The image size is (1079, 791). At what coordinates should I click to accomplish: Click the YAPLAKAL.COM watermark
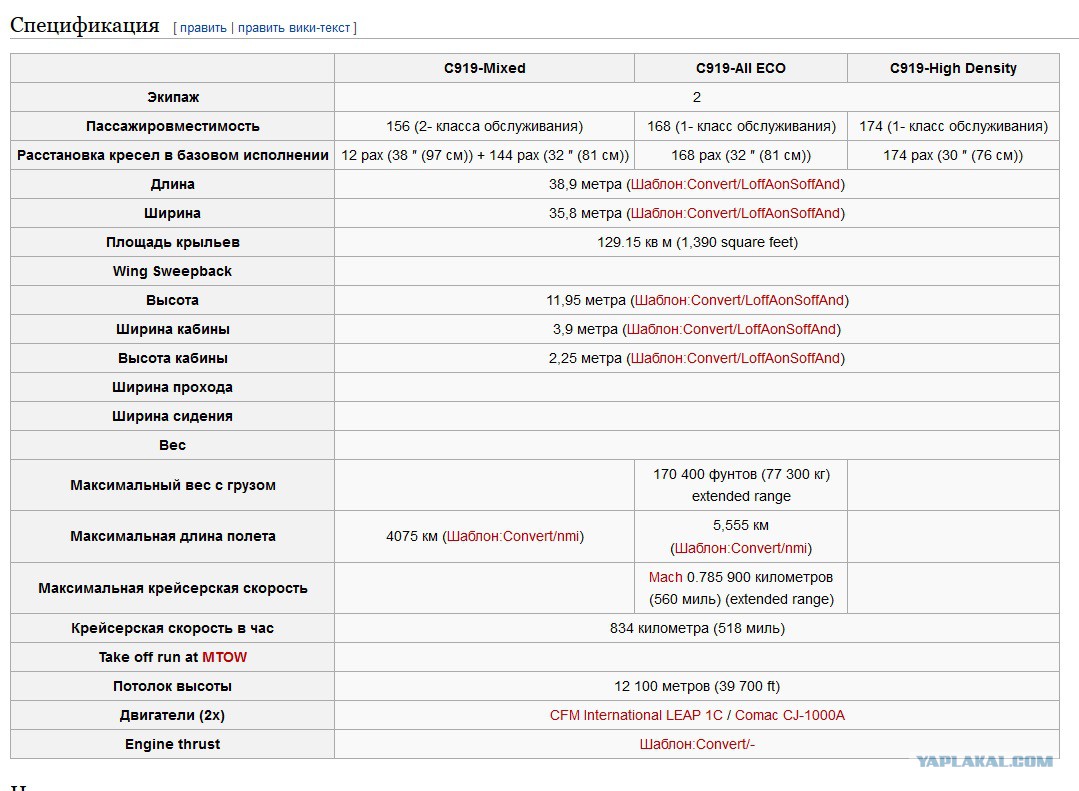[x=984, y=761]
